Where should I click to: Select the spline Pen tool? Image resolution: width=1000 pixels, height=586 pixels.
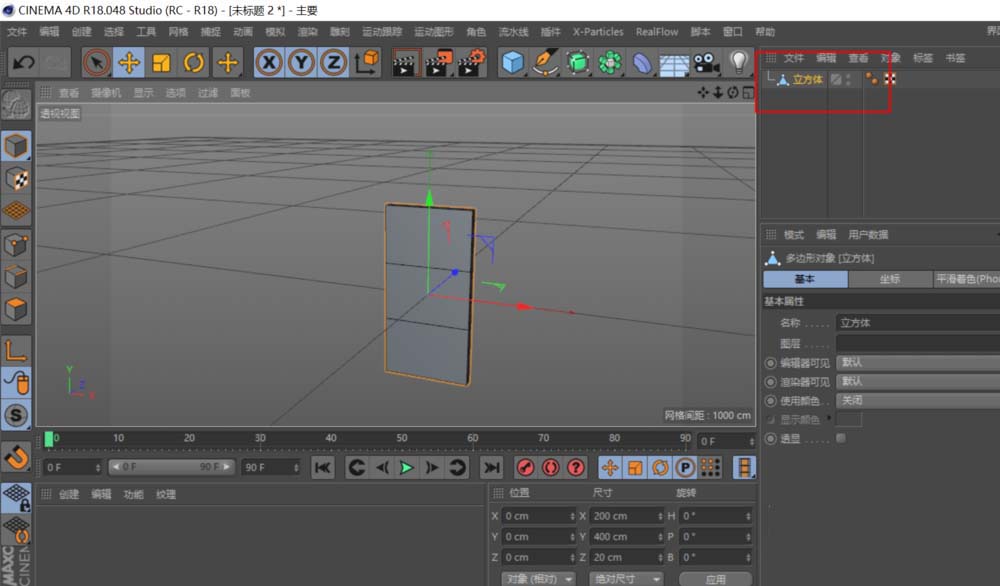coord(543,62)
